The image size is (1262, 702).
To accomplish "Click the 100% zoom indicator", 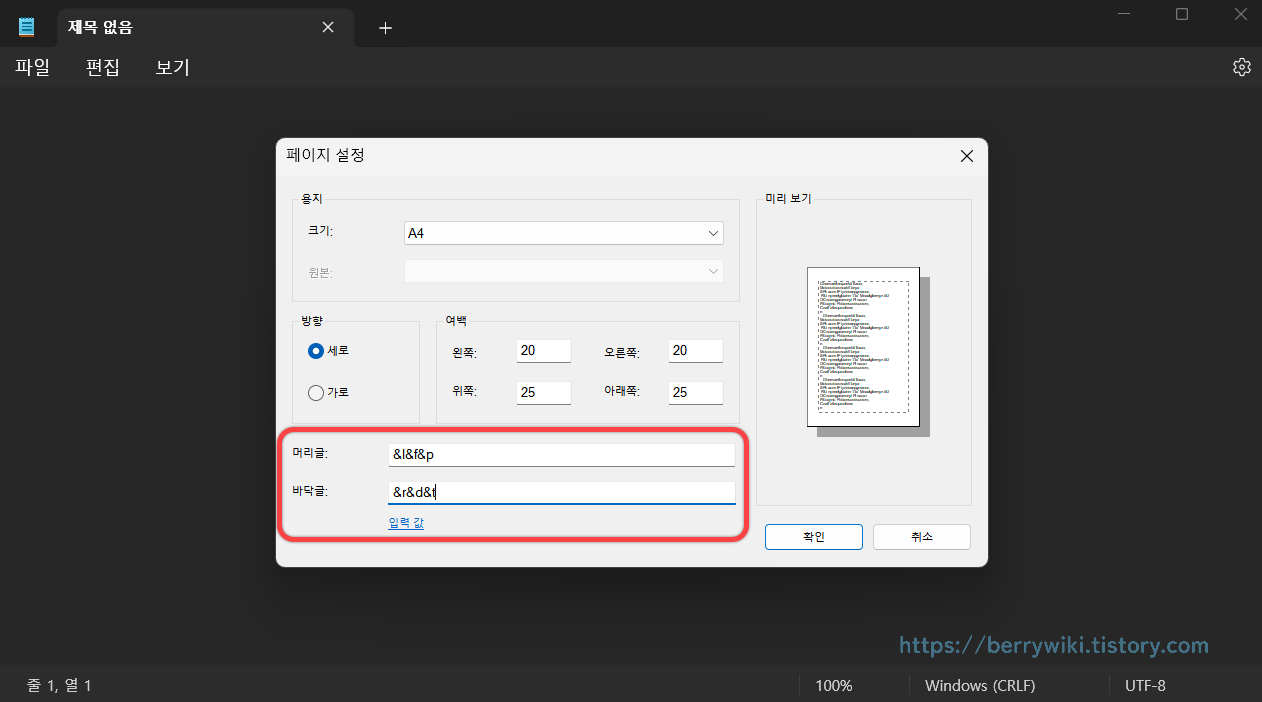I will point(834,685).
